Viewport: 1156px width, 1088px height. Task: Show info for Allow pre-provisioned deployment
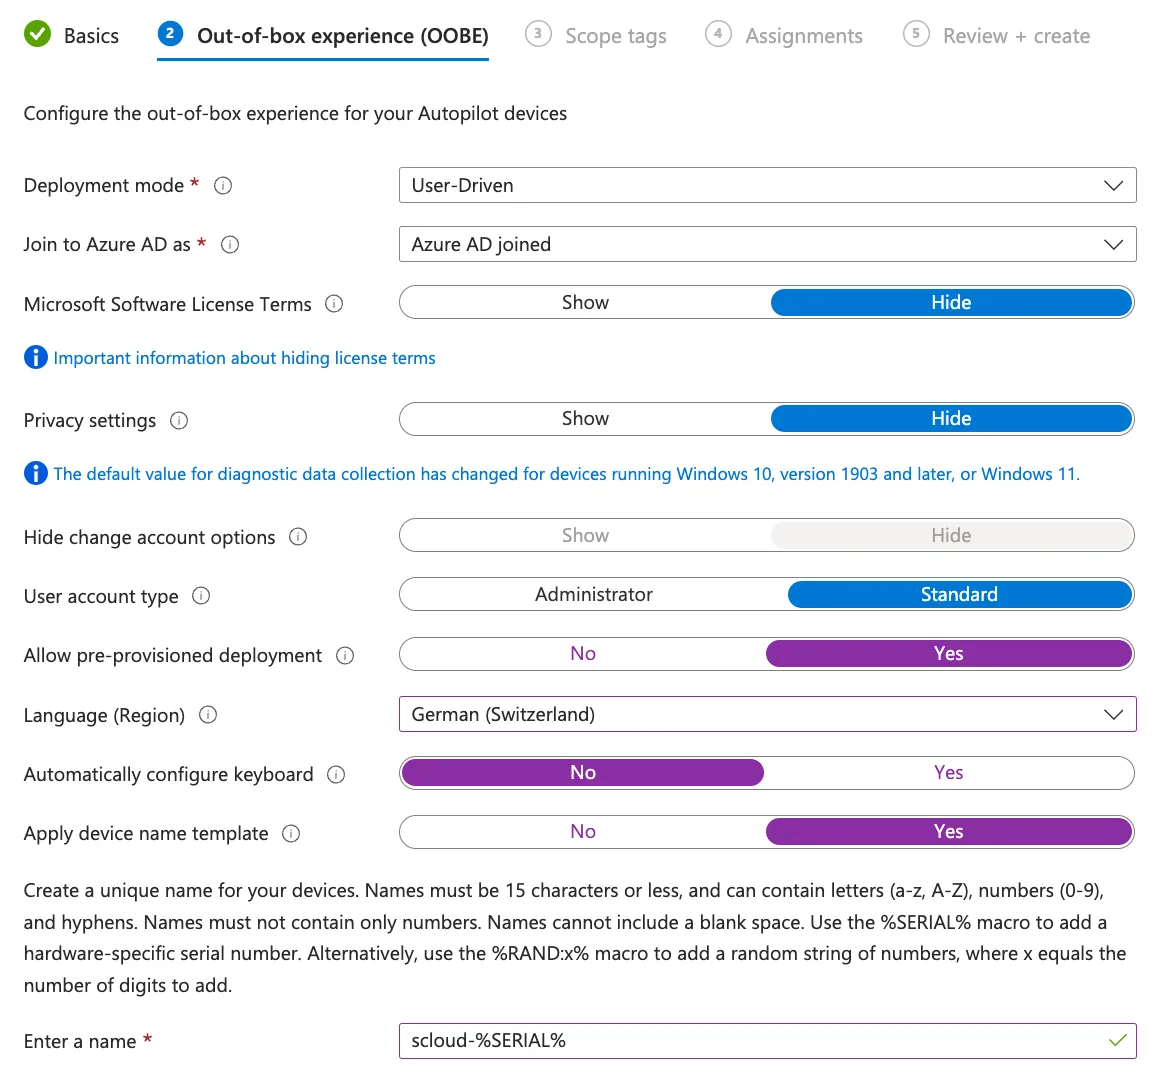pos(345,655)
